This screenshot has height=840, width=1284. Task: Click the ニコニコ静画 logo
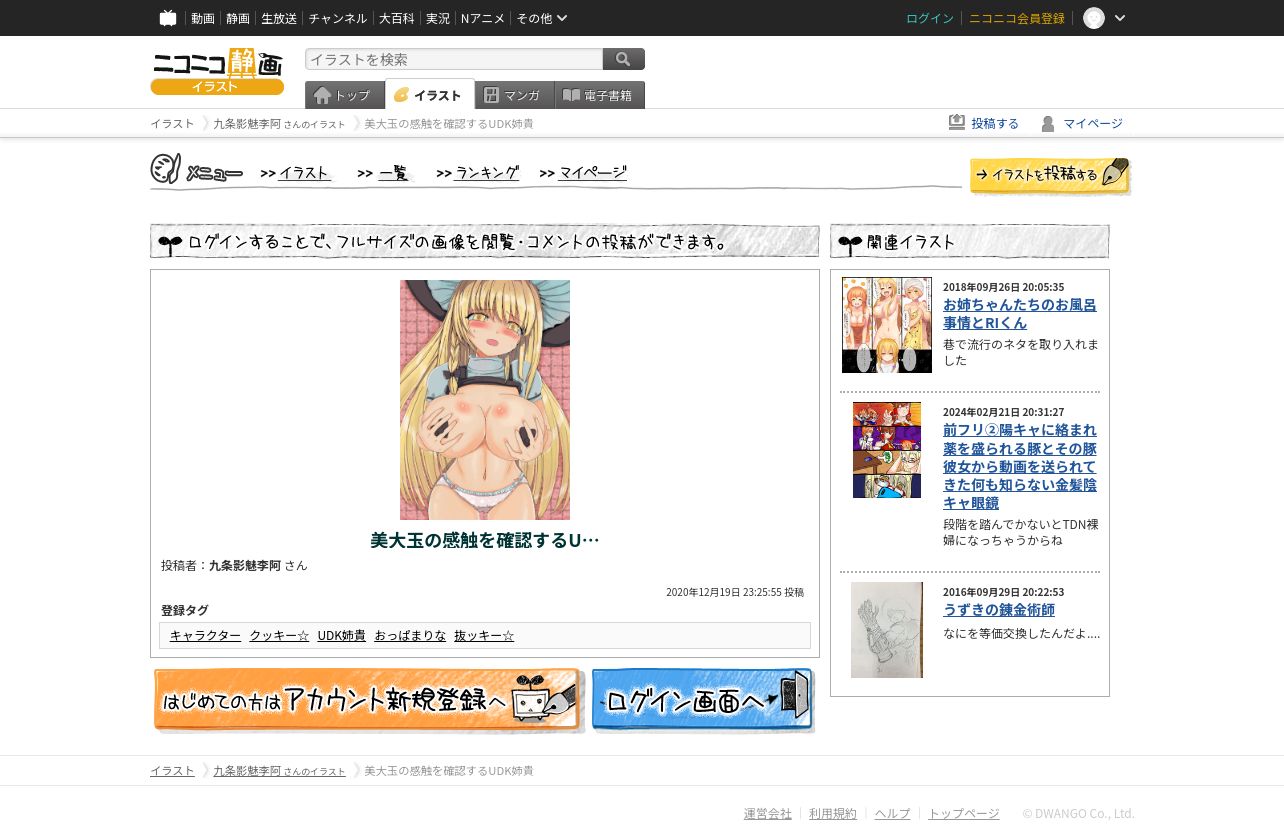tap(217, 71)
